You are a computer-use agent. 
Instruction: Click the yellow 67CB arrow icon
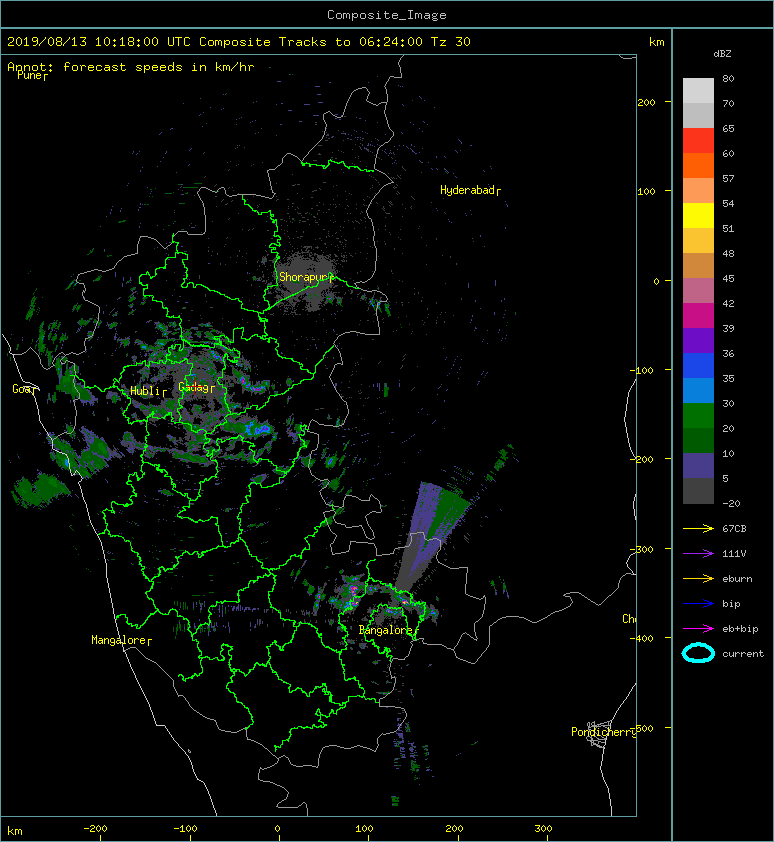pyautogui.click(x=698, y=528)
